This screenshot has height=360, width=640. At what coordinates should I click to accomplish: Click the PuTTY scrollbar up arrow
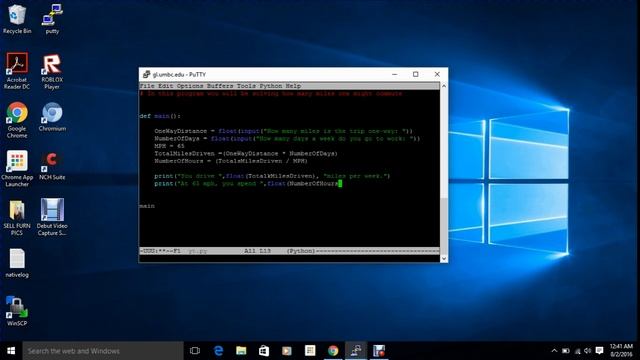click(444, 86)
